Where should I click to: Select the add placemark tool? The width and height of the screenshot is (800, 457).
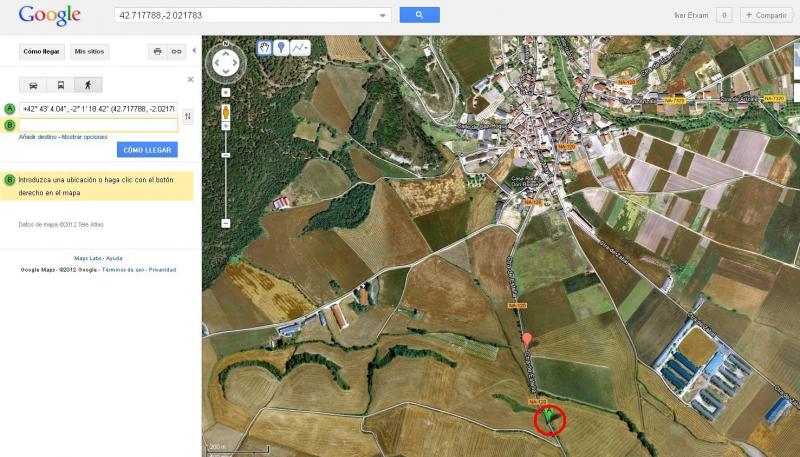point(281,47)
